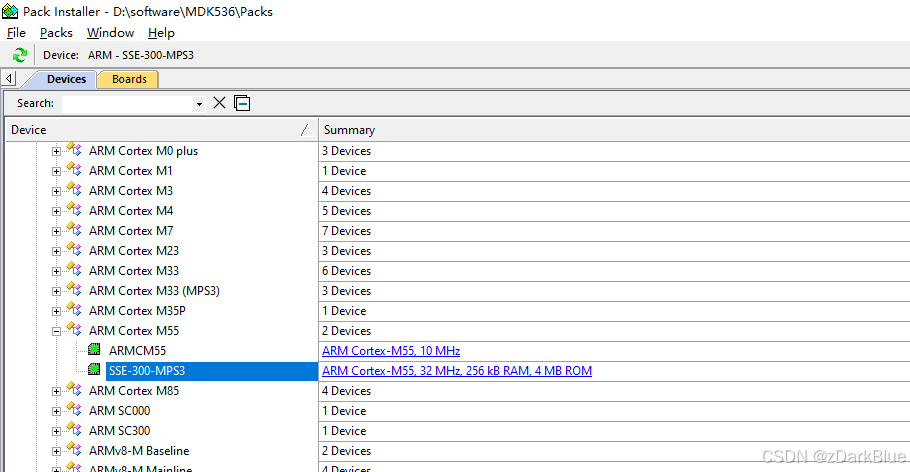Select the SSE-300-MPS3 device row
The width and height of the screenshot is (910, 472).
click(212, 371)
